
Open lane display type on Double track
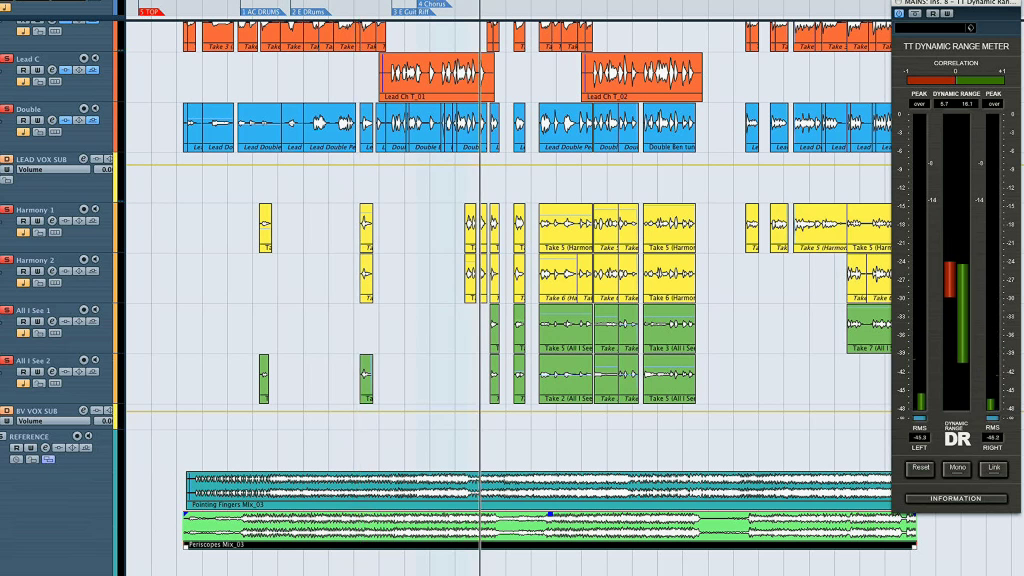[55, 132]
